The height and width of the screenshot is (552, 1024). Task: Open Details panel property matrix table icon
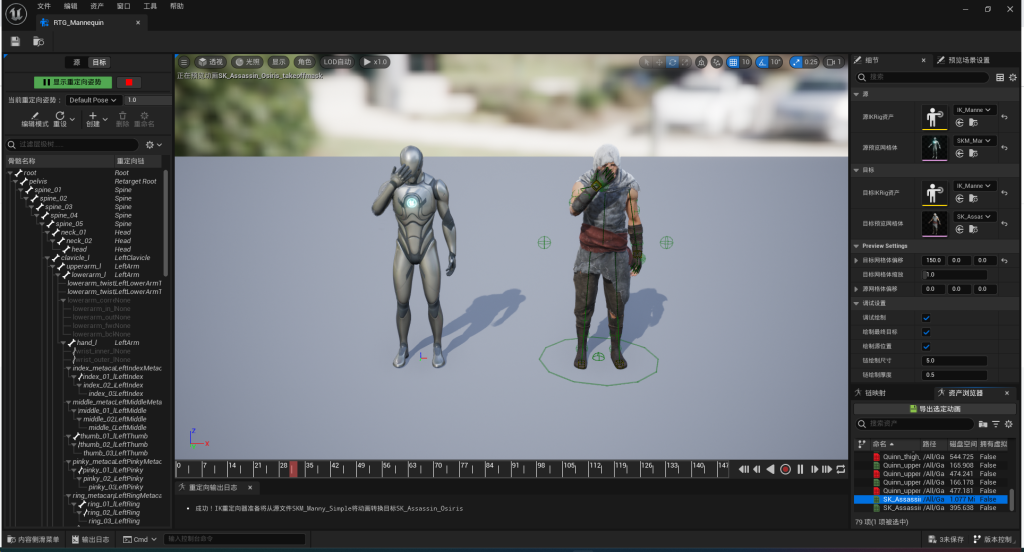click(x=1000, y=77)
